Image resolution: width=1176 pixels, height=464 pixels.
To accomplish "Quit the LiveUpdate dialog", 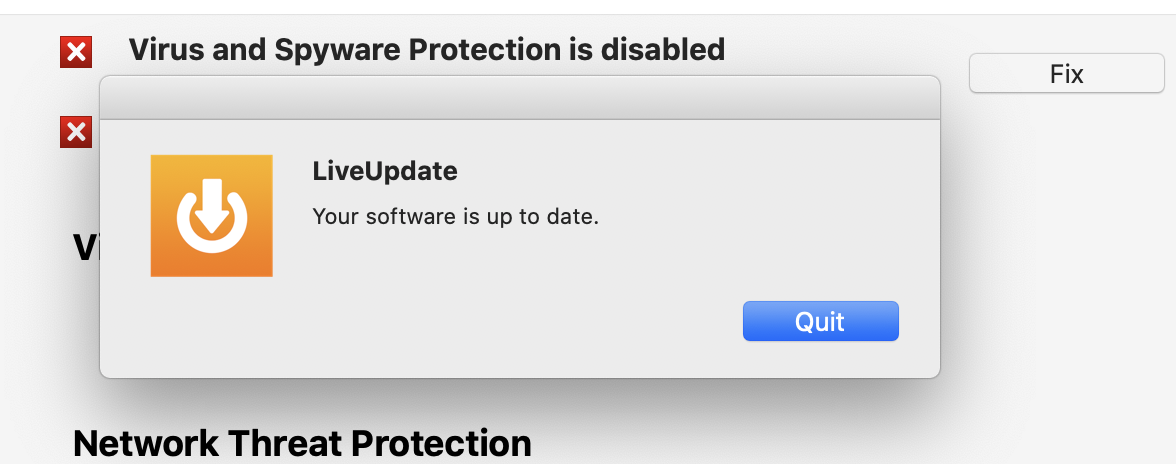I will (x=820, y=321).
